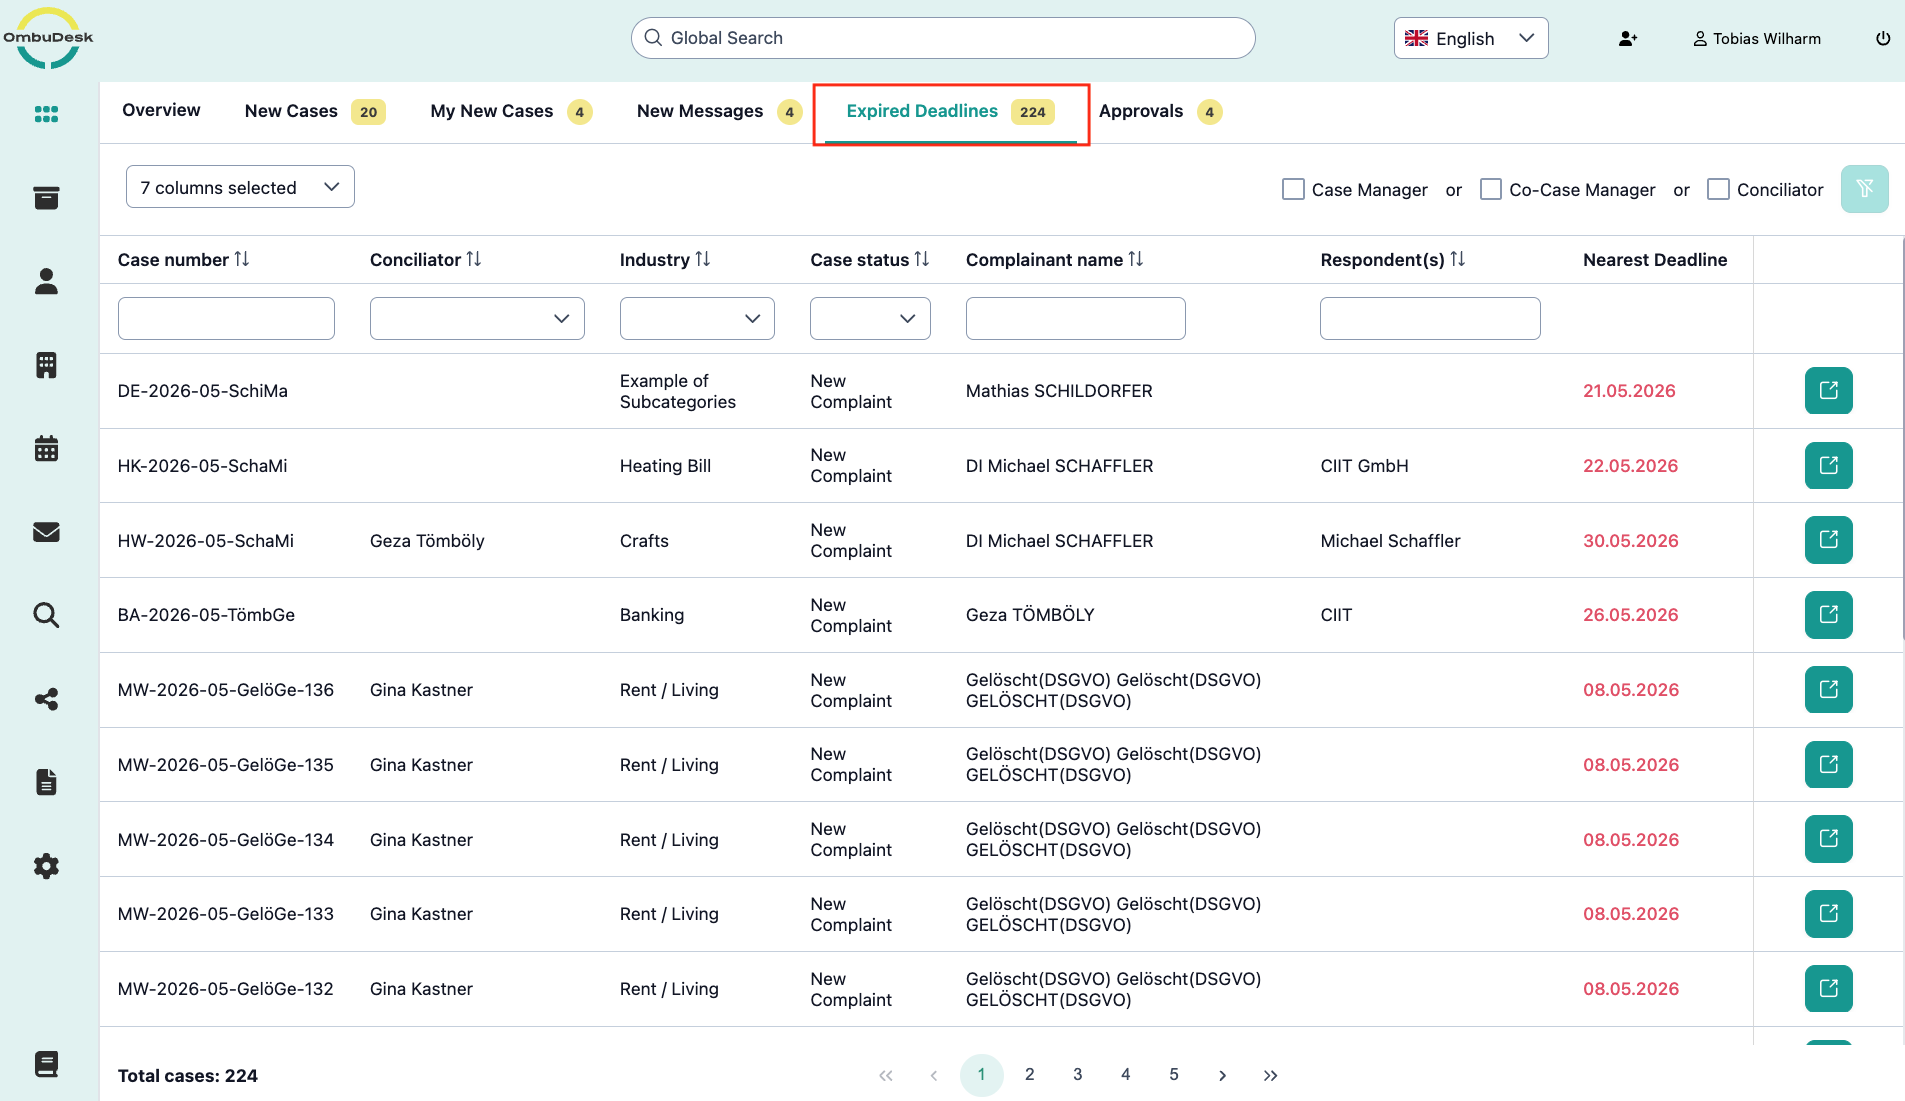The image size is (1905, 1101).
Task: Open the settings gear icon in sidebar
Action: [46, 866]
